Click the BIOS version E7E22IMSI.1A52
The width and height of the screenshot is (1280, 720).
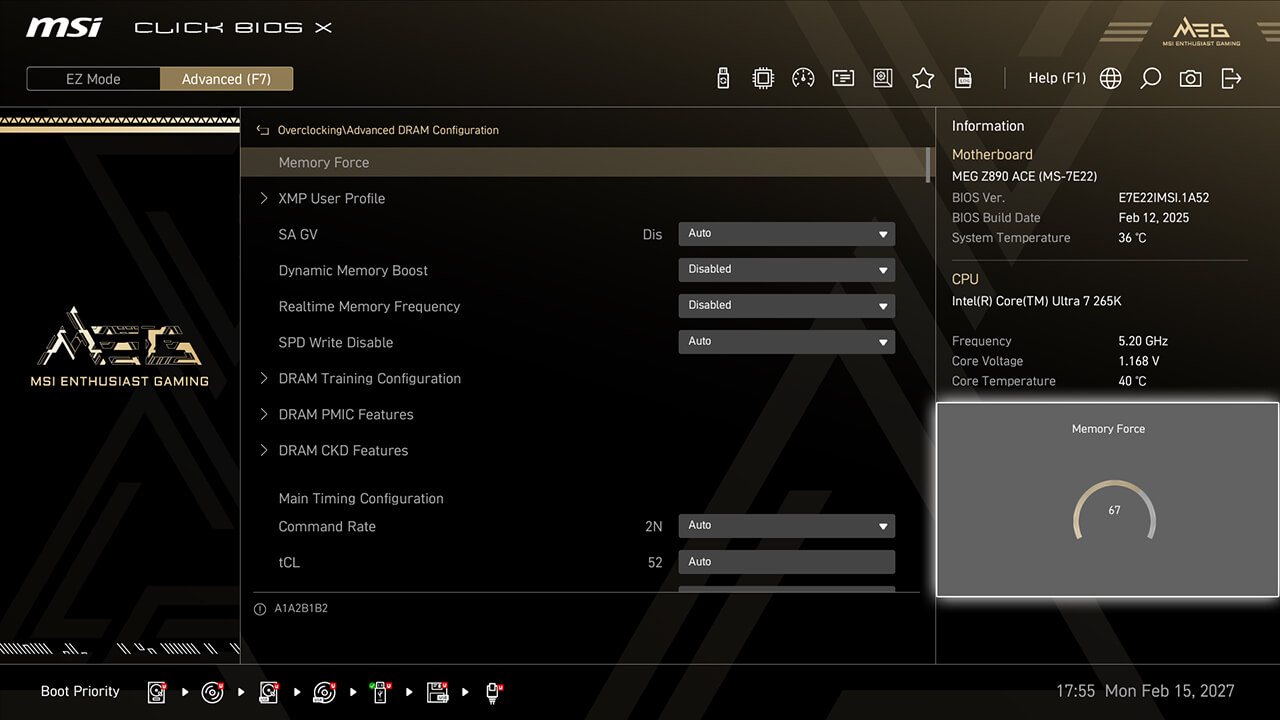click(1164, 198)
